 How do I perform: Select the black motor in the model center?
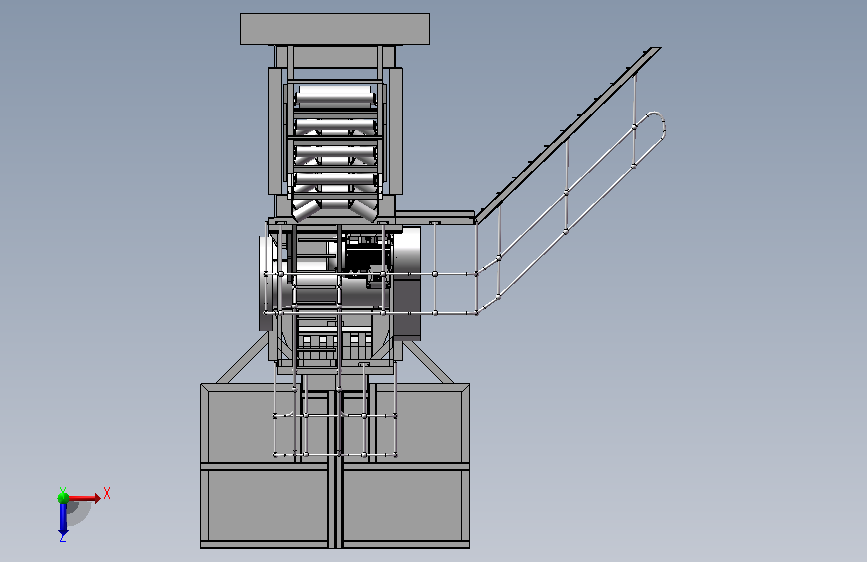click(367, 258)
